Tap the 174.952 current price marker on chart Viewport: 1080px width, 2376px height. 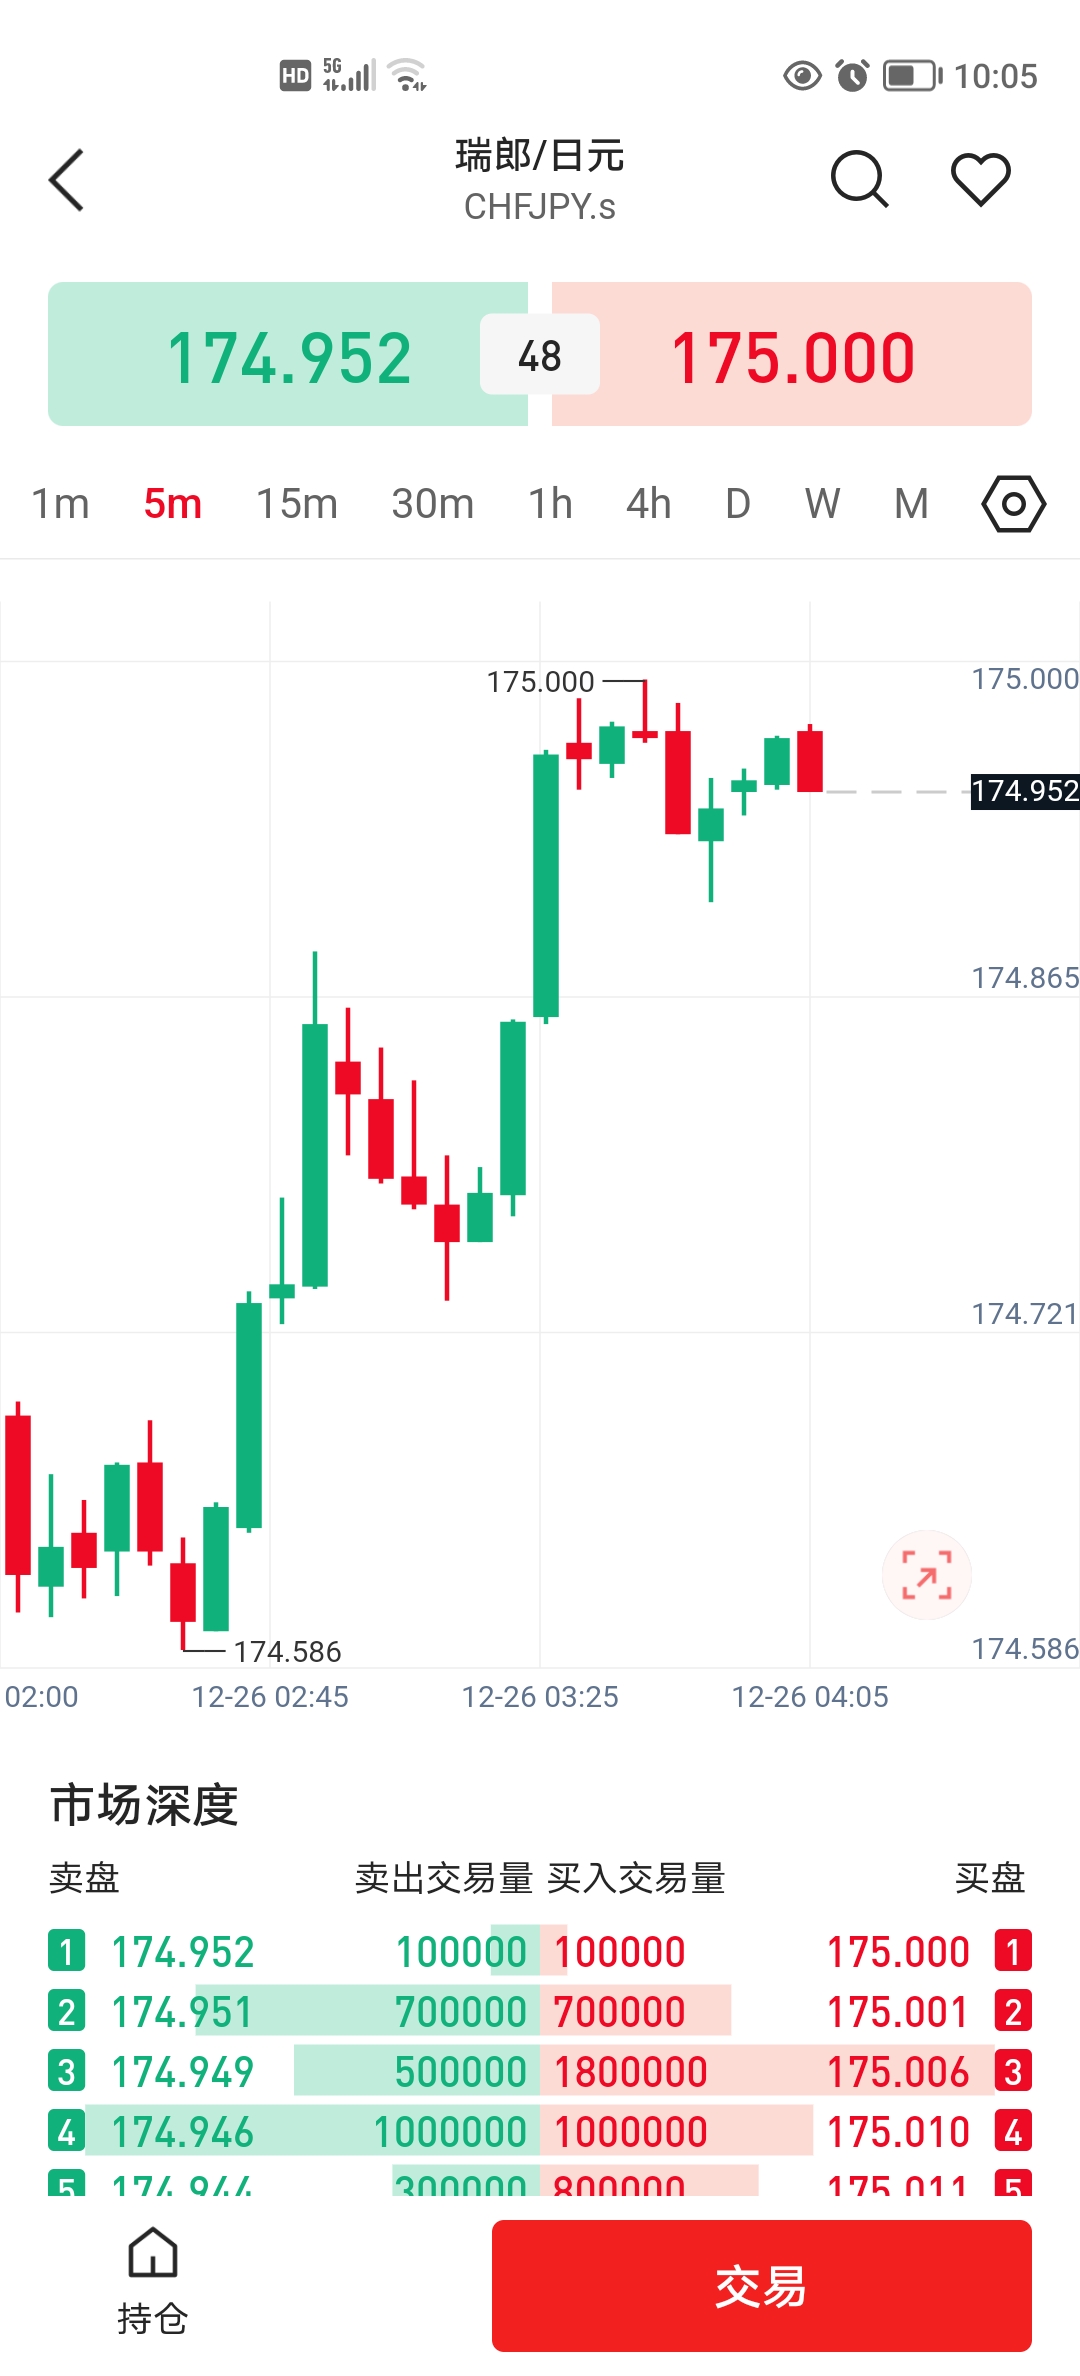(x=1025, y=791)
